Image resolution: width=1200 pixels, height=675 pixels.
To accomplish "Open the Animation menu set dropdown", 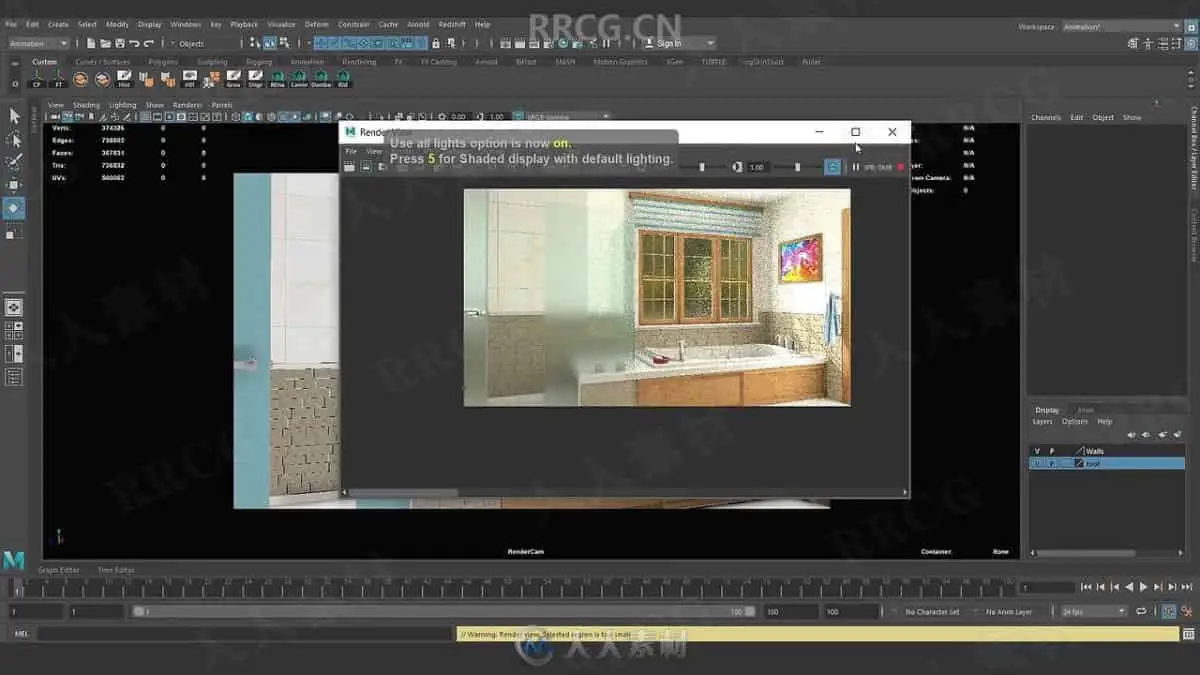I will pos(38,43).
